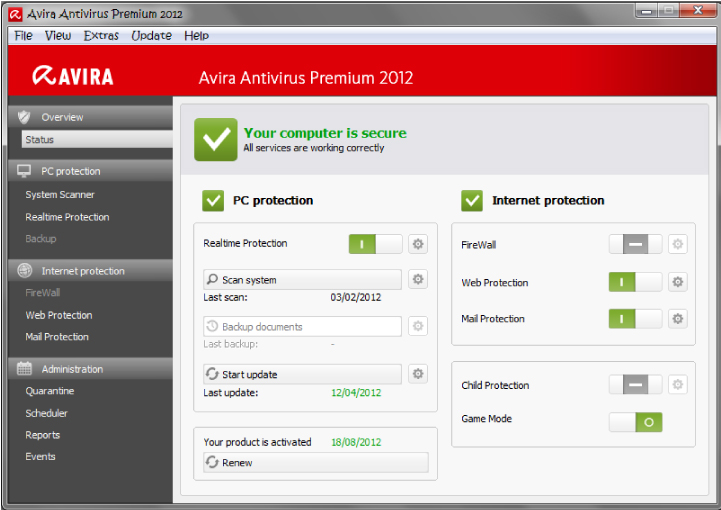
Task: Open Realtime Protection settings gear icon
Action: 418,244
